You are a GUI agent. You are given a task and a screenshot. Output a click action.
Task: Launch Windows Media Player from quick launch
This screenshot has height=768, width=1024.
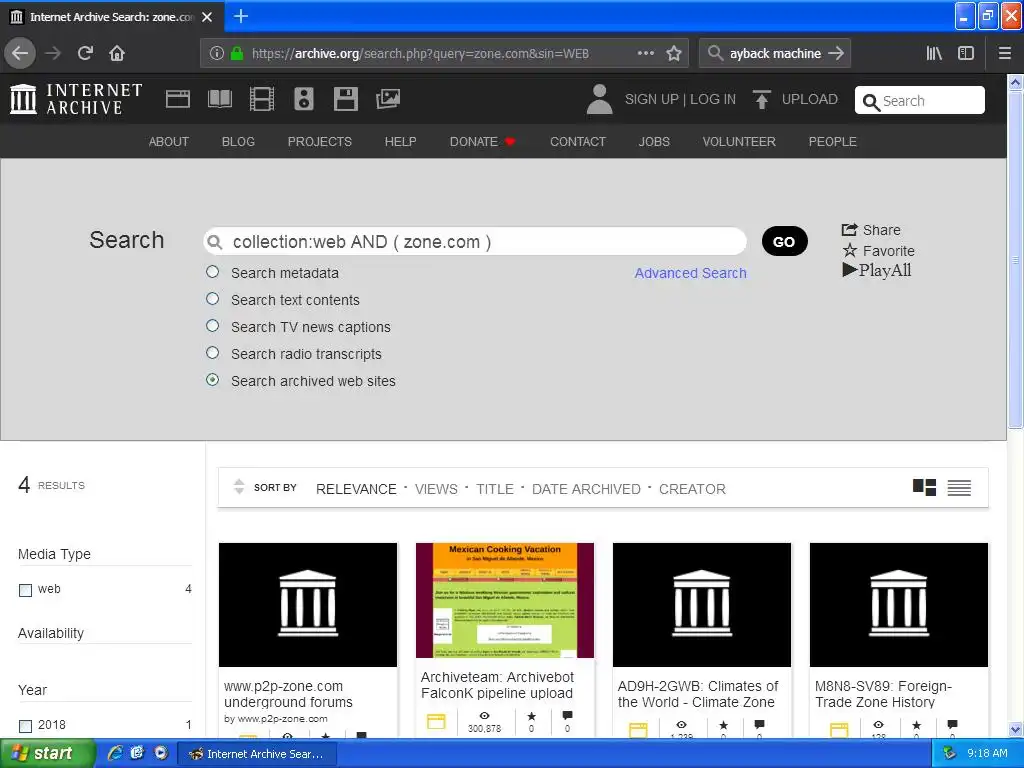(x=161, y=753)
